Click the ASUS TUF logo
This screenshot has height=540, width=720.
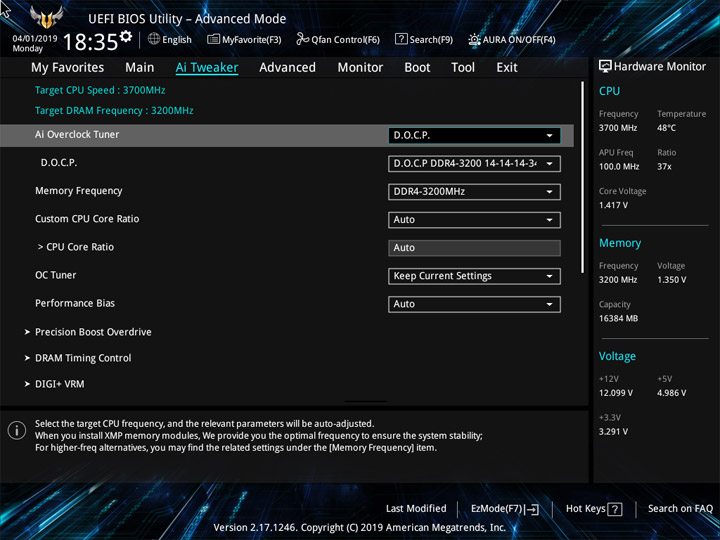pos(46,17)
